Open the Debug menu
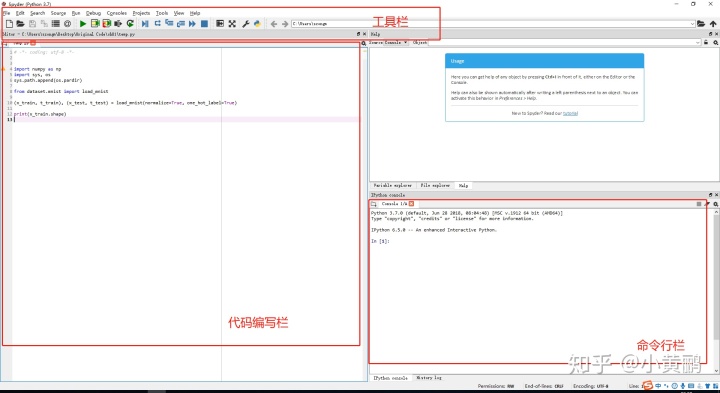 point(93,13)
